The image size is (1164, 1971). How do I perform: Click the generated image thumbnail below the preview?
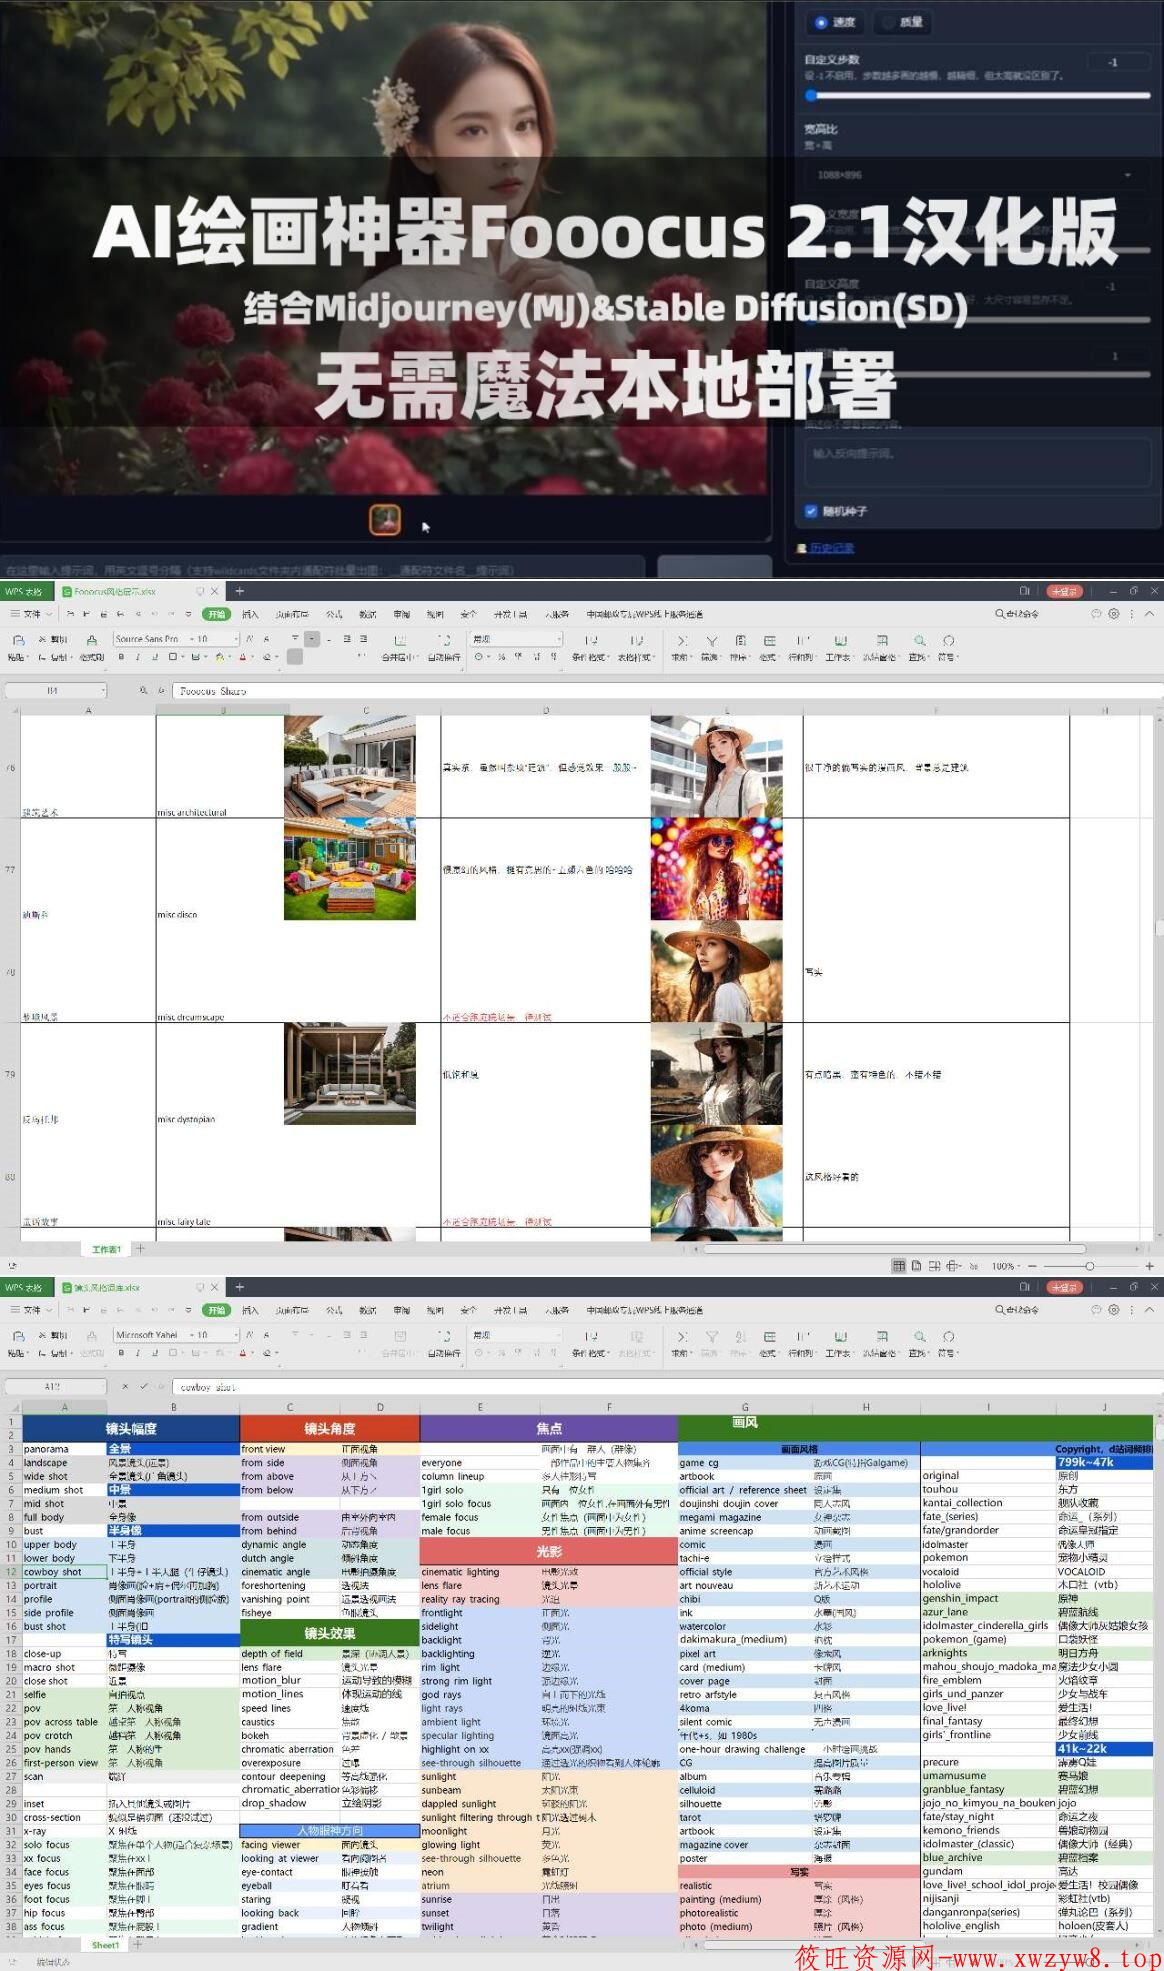click(x=385, y=520)
